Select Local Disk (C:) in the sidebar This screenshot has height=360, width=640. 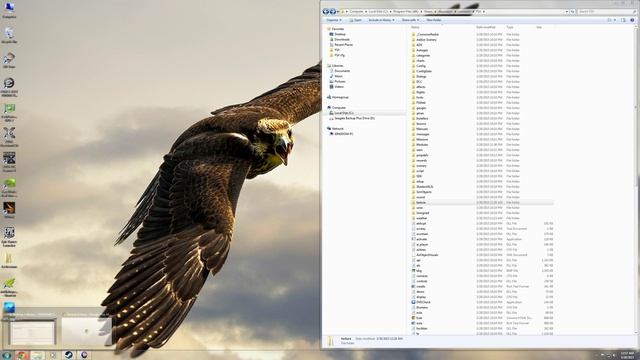pos(343,113)
